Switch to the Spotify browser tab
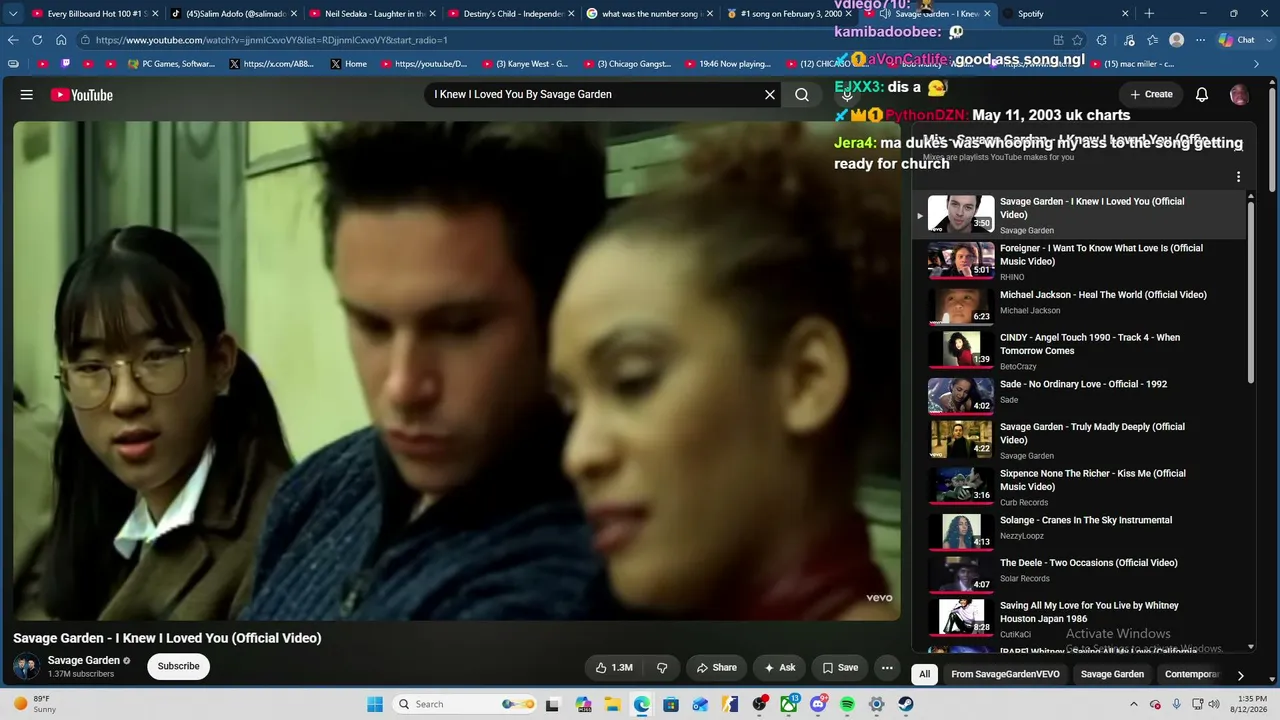This screenshot has height=720, width=1280. click(x=1066, y=14)
